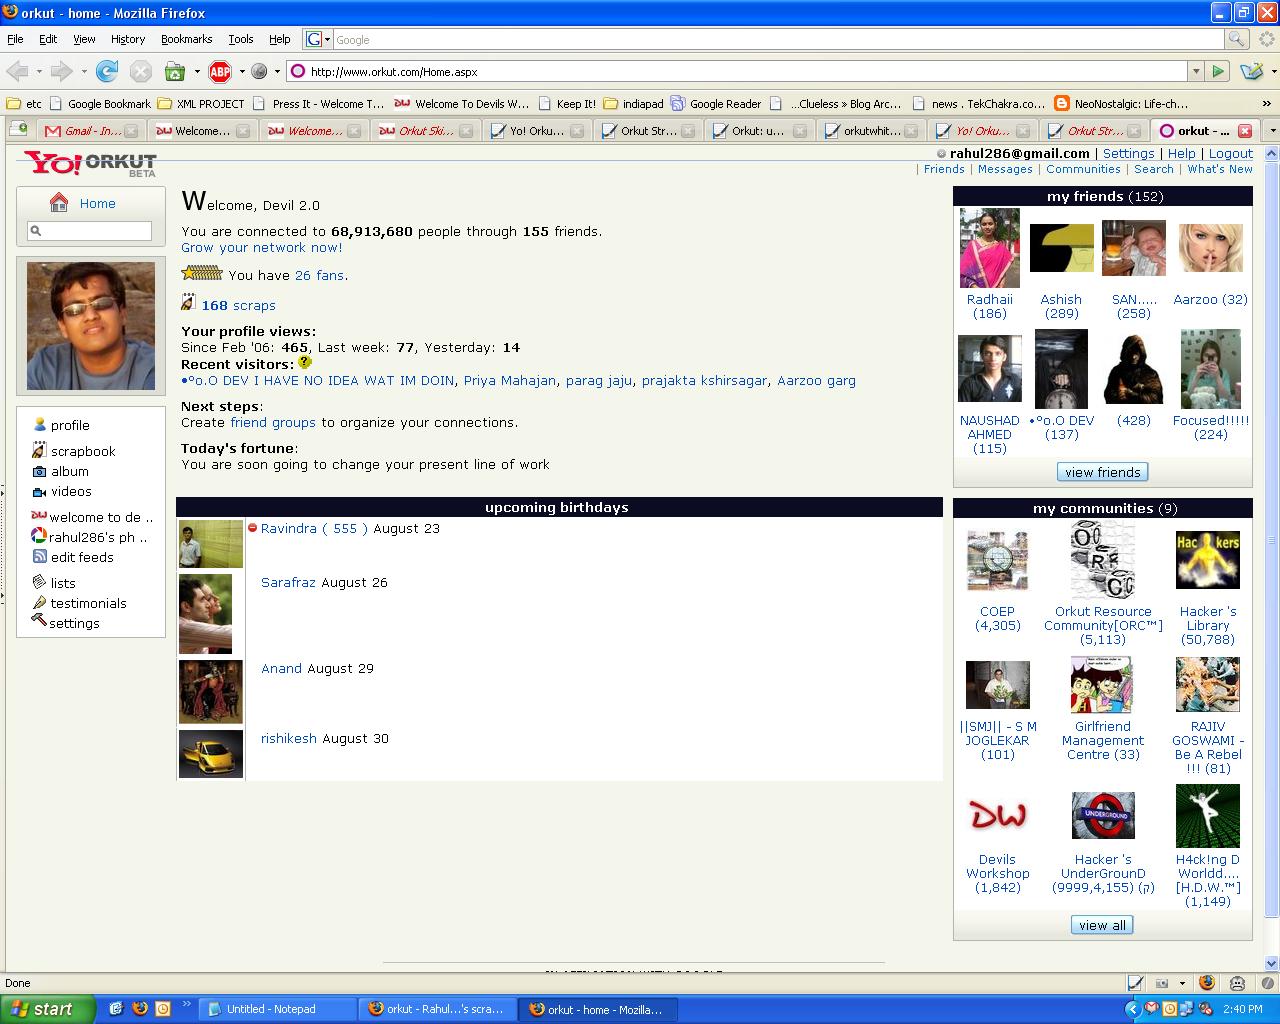Open Radhaii friend thumbnail
The image size is (1280, 1024).
point(989,248)
